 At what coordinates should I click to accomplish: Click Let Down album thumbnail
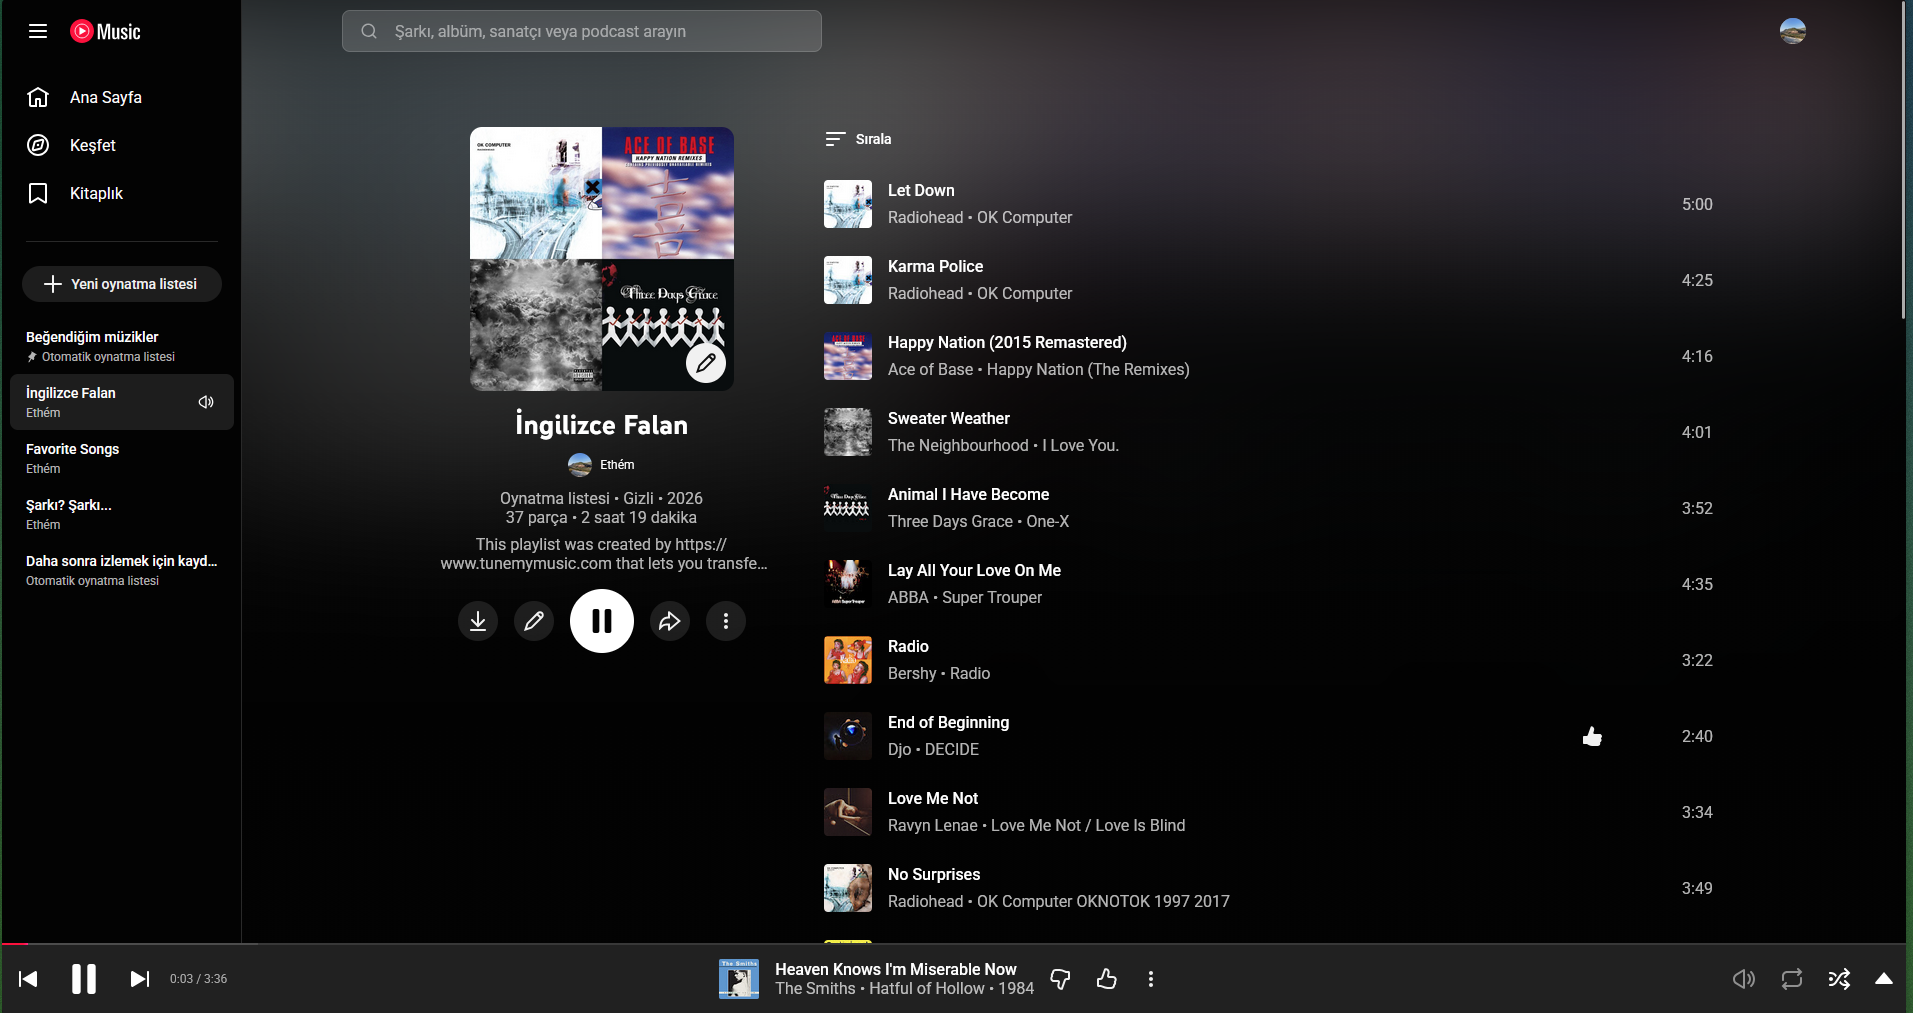848,204
